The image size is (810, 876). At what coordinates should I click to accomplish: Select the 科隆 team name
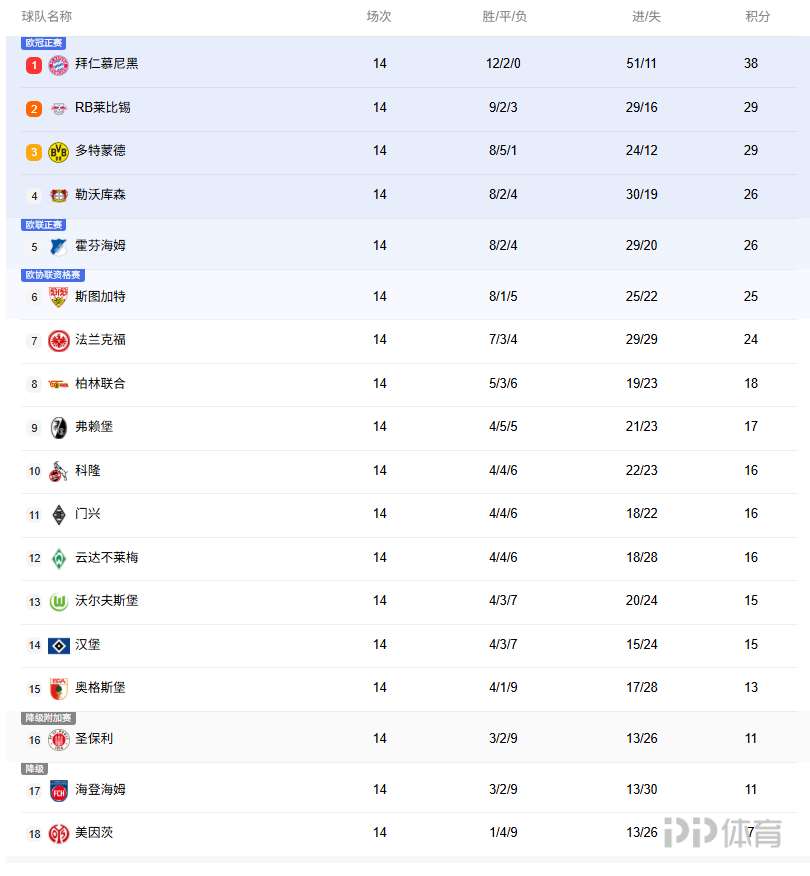[88, 471]
